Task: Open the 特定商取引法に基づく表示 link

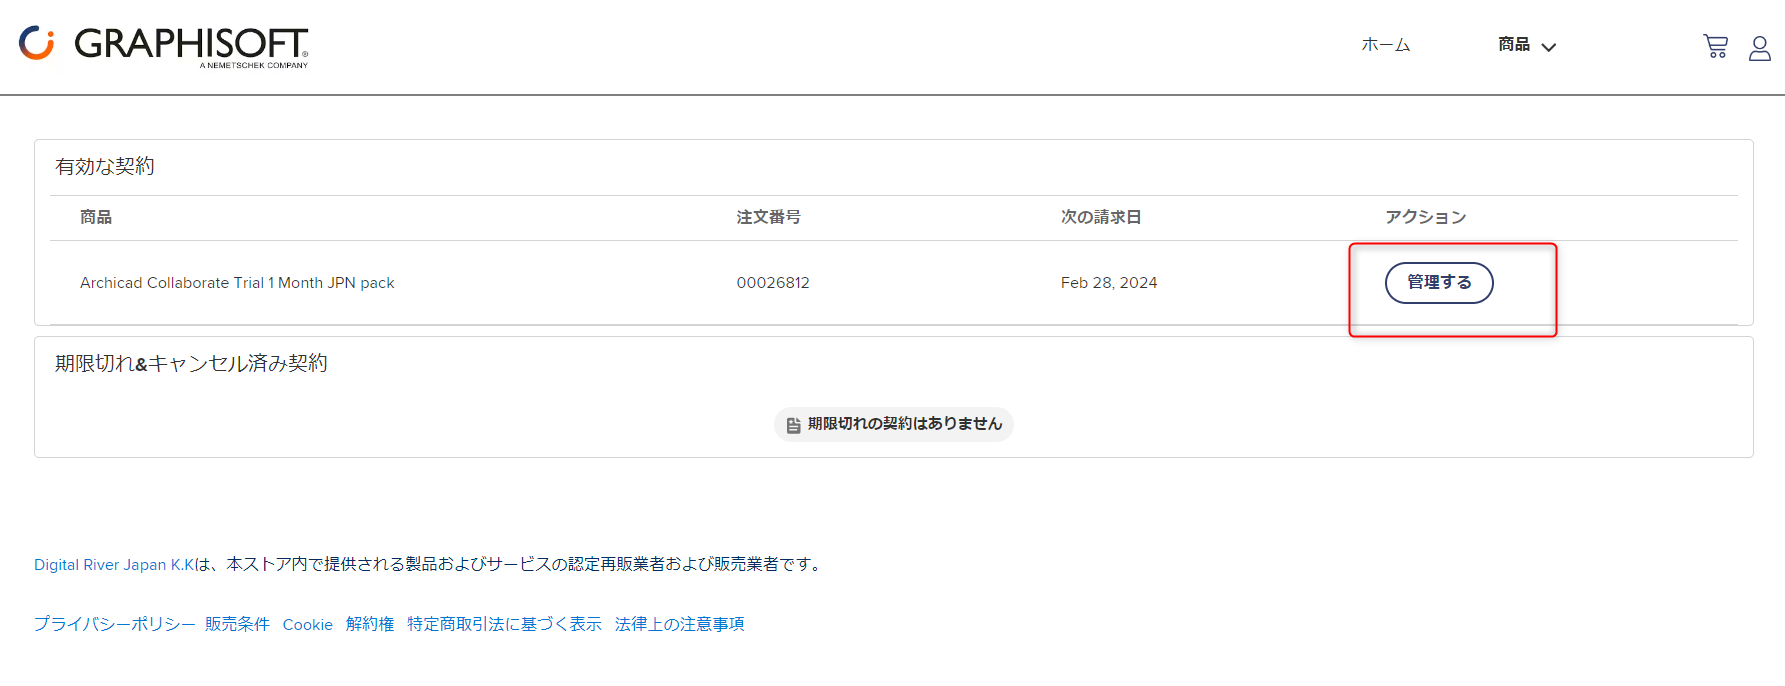Action: [x=504, y=624]
